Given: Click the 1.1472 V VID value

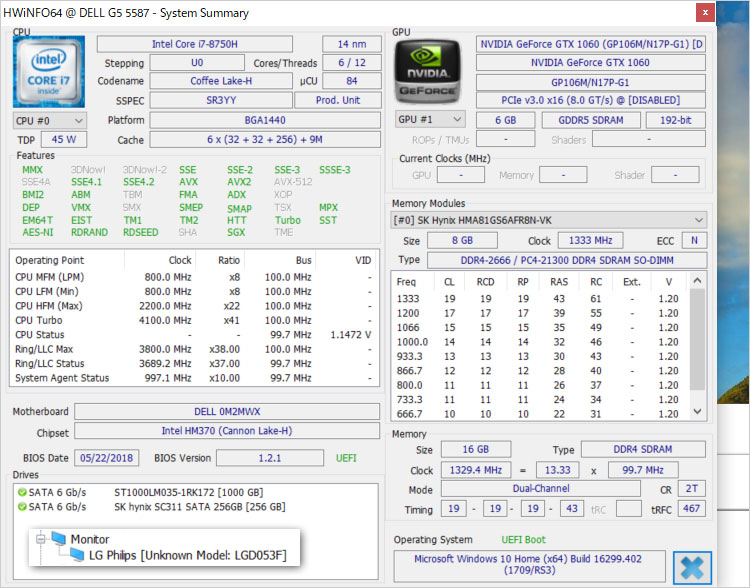Looking at the screenshot, I should [351, 335].
